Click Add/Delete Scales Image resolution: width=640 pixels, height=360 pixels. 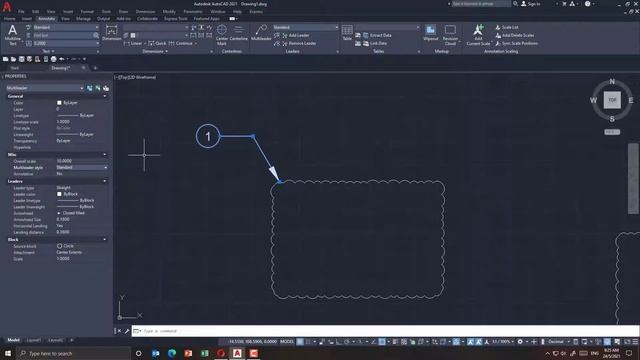pyautogui.click(x=515, y=36)
